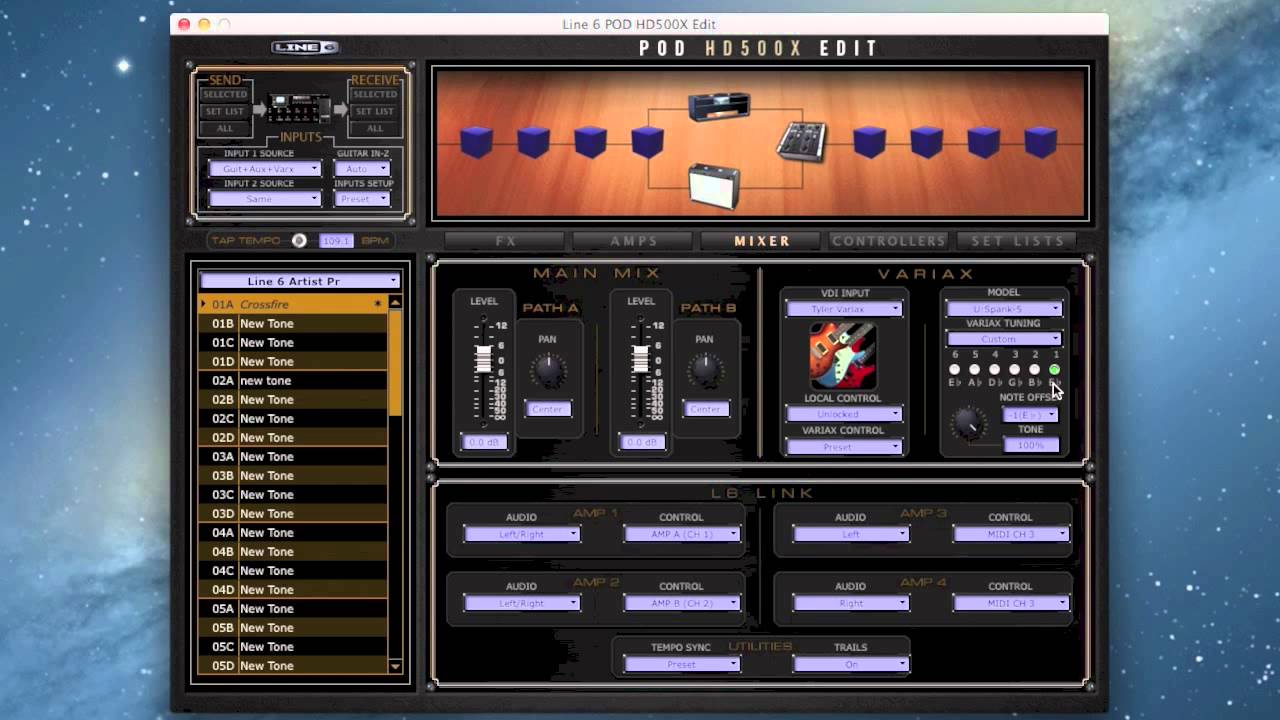Open the Amp 4 Control dropdown
Viewport: 1280px width, 720px height.
1011,603
